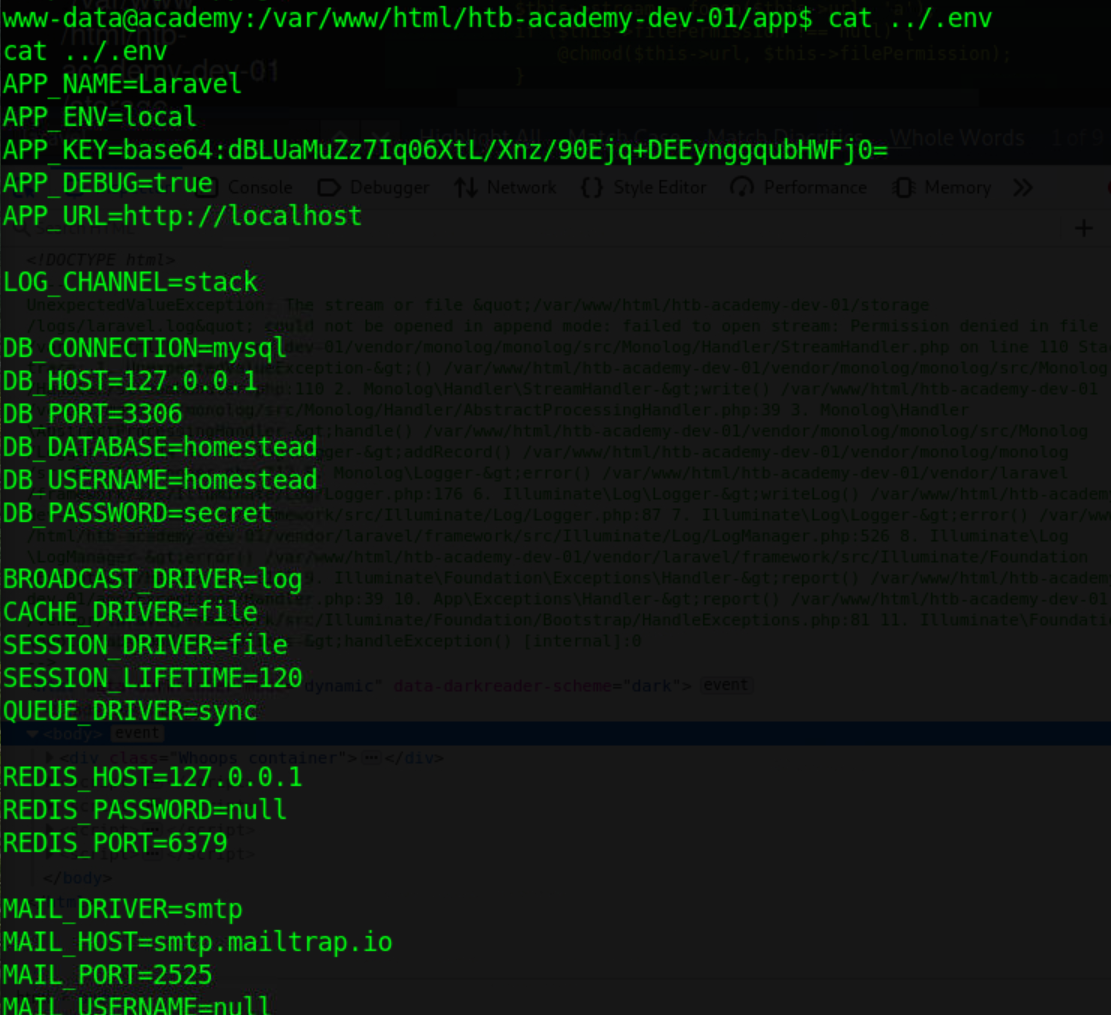This screenshot has height=1015, width=1111.
Task: Click the DB_DATABASE=homestead line
Action: click(159, 447)
